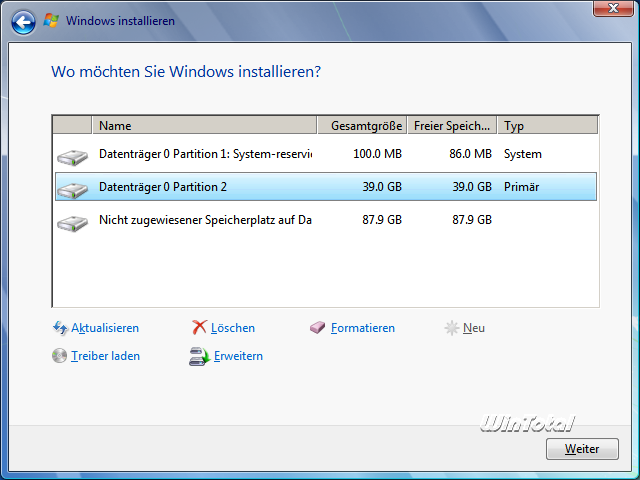Image resolution: width=640 pixels, height=480 pixels.
Task: Sort by the Gesamtgröße column header
Action: pos(362,125)
